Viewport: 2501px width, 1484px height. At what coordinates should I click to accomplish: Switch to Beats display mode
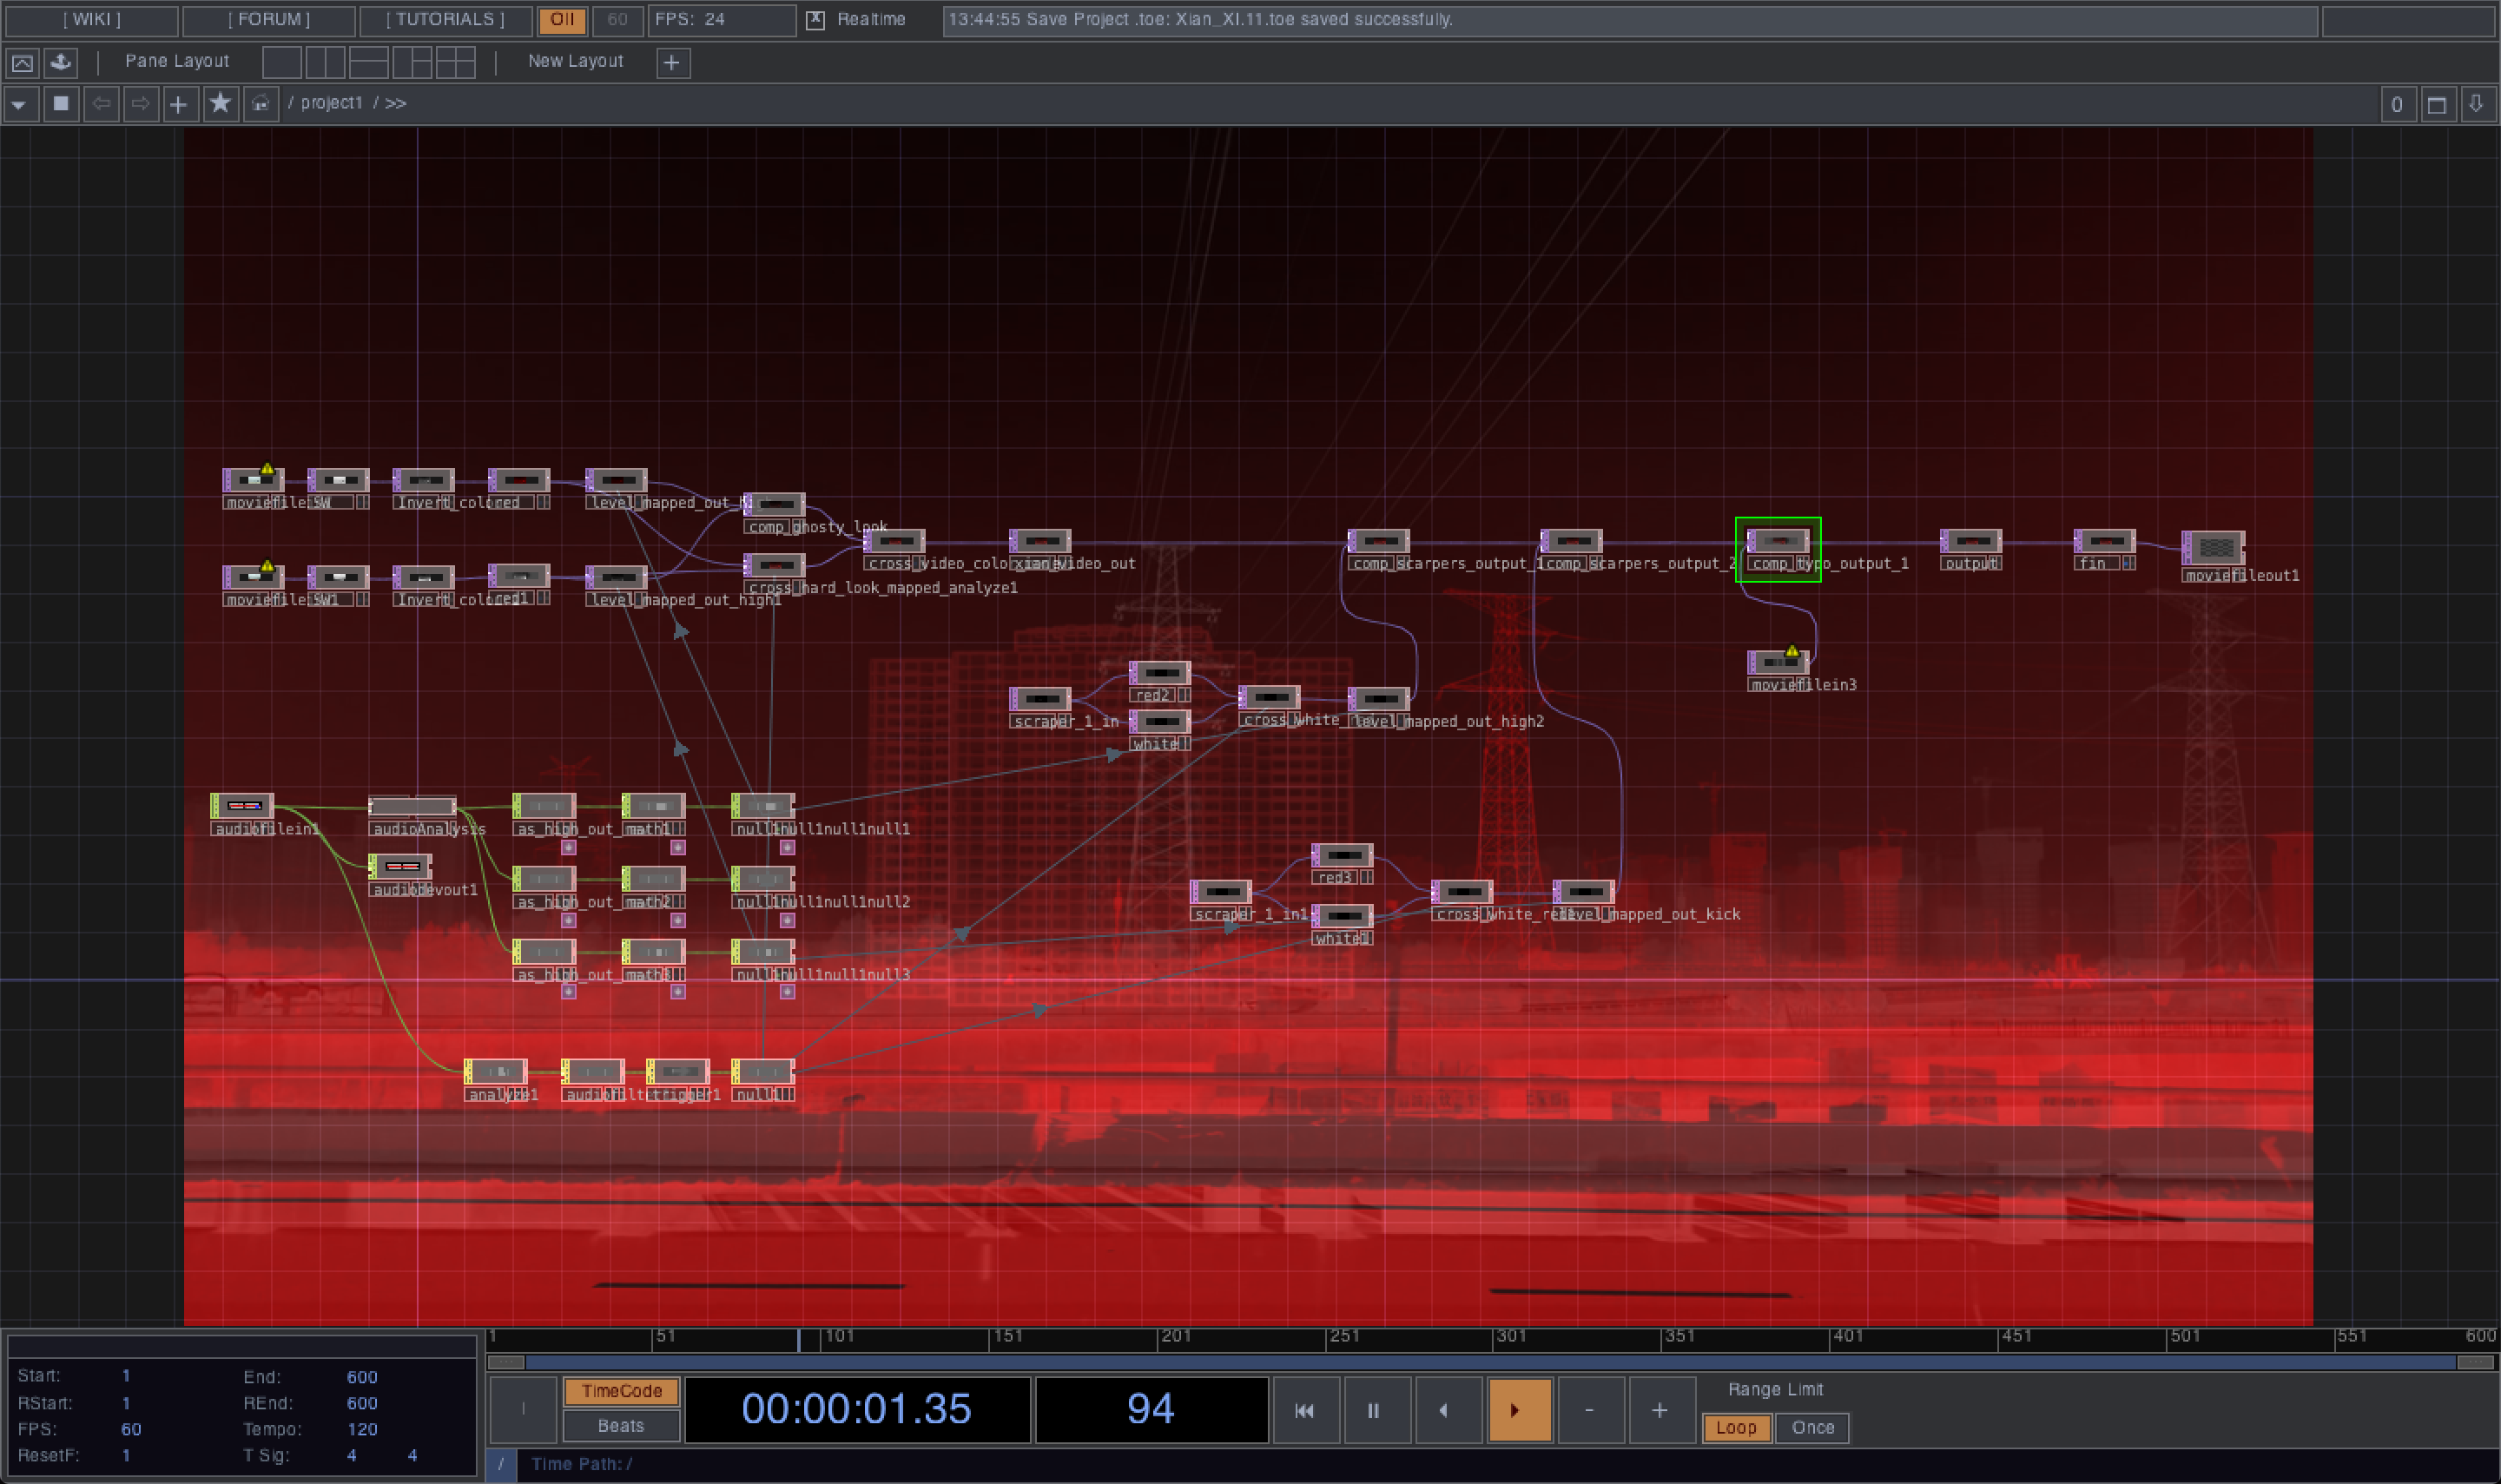621,1426
